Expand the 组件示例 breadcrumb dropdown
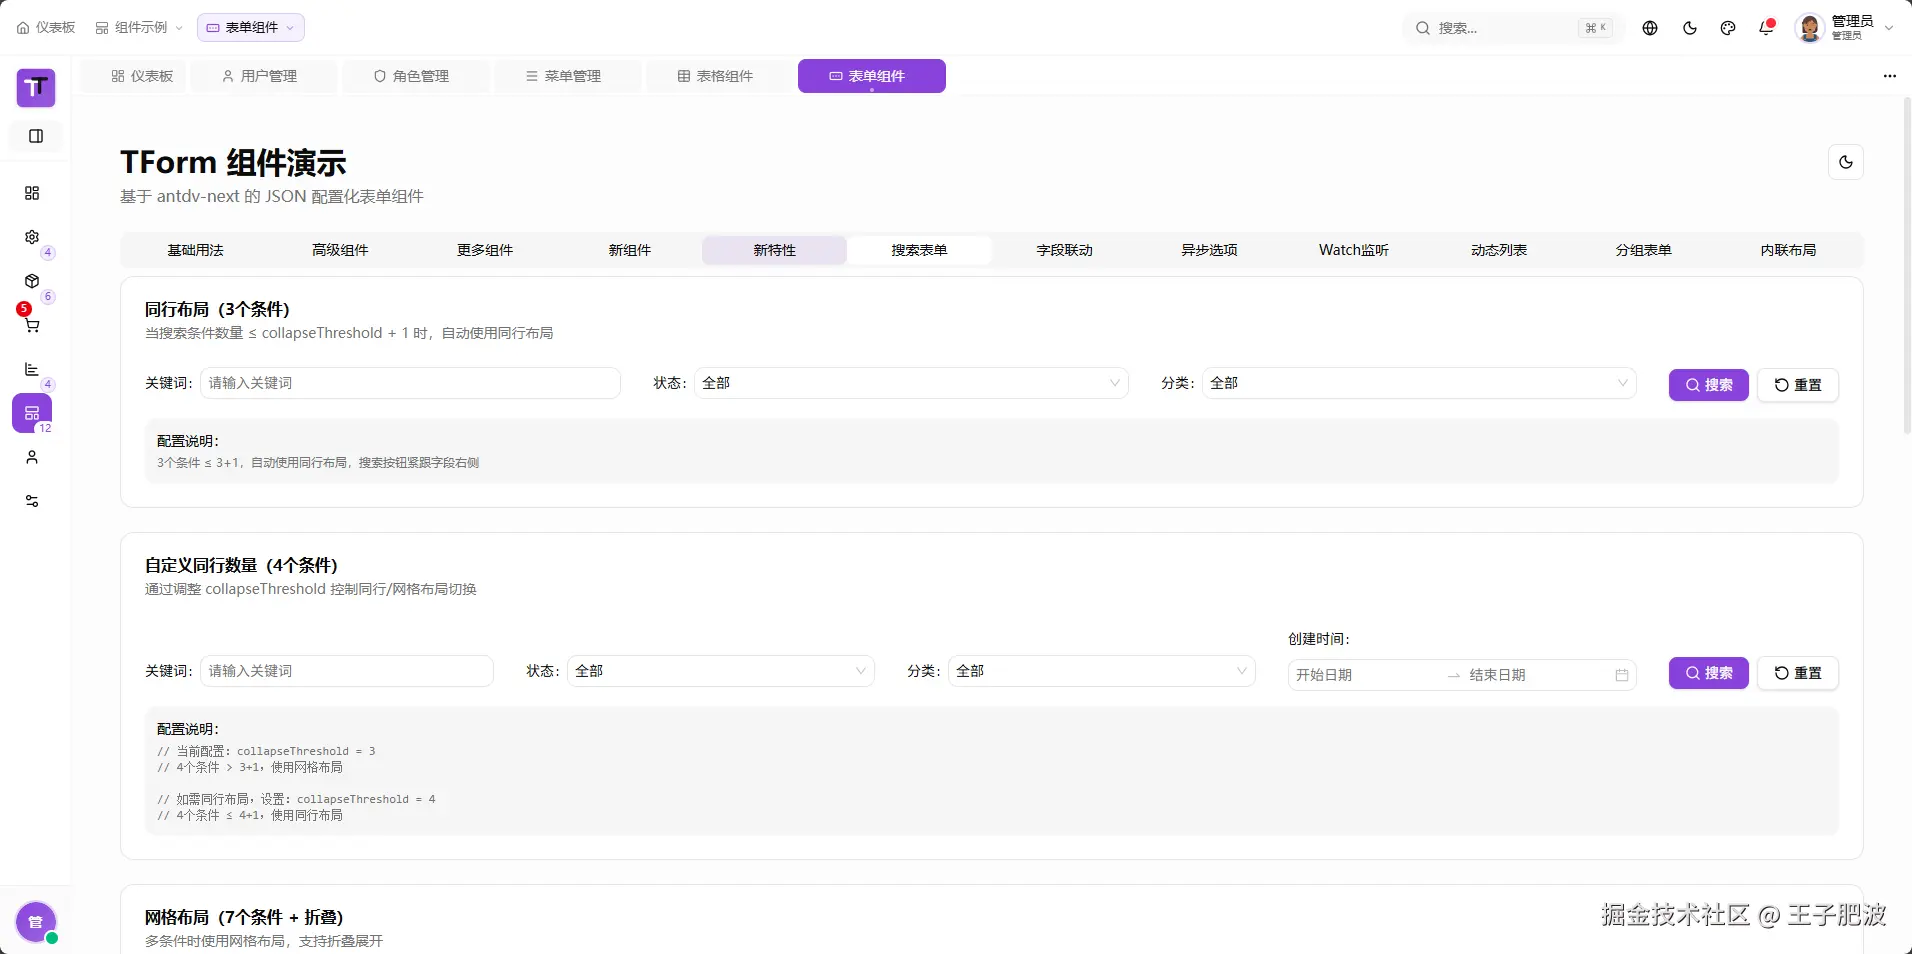The height and width of the screenshot is (954, 1912). pyautogui.click(x=139, y=28)
